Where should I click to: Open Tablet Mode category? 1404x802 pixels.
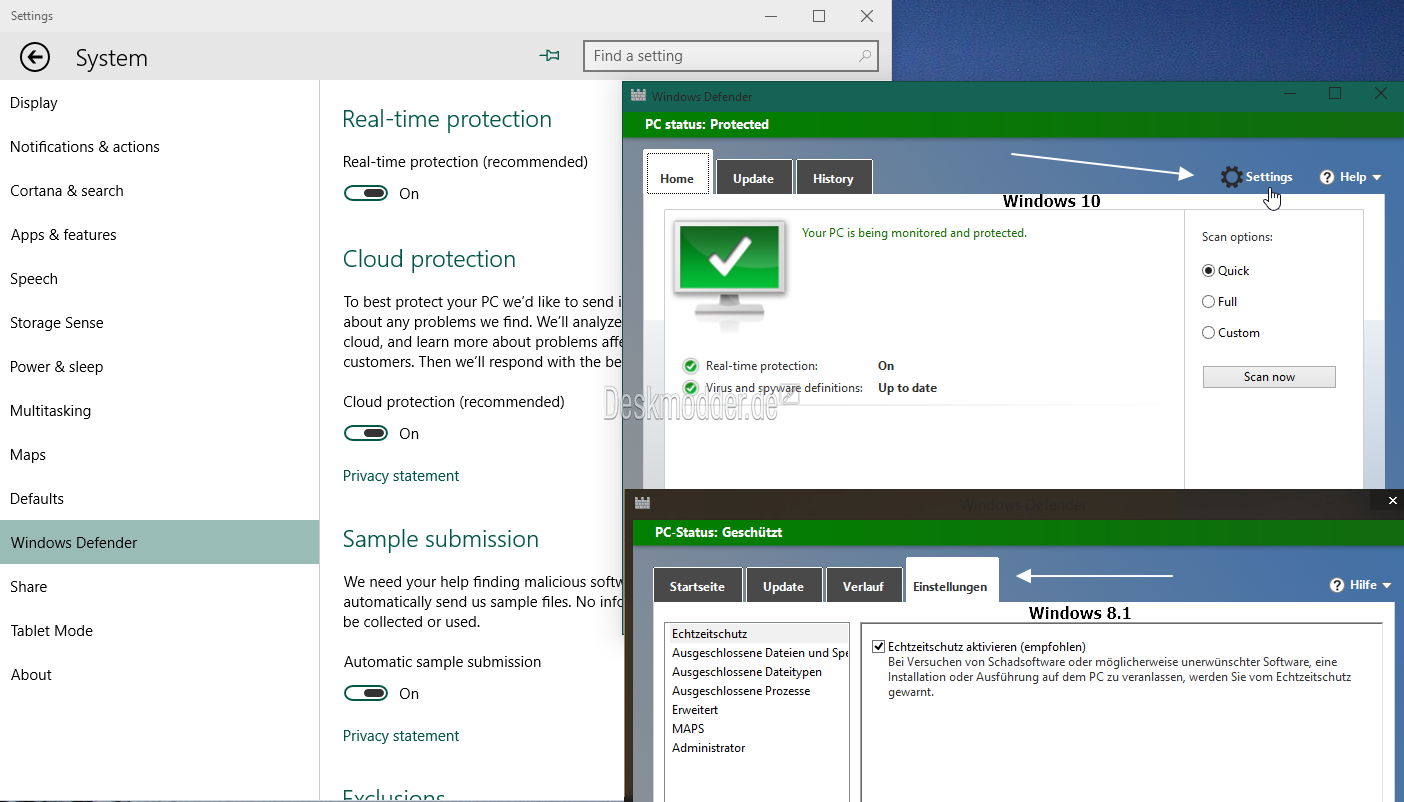(x=159, y=631)
